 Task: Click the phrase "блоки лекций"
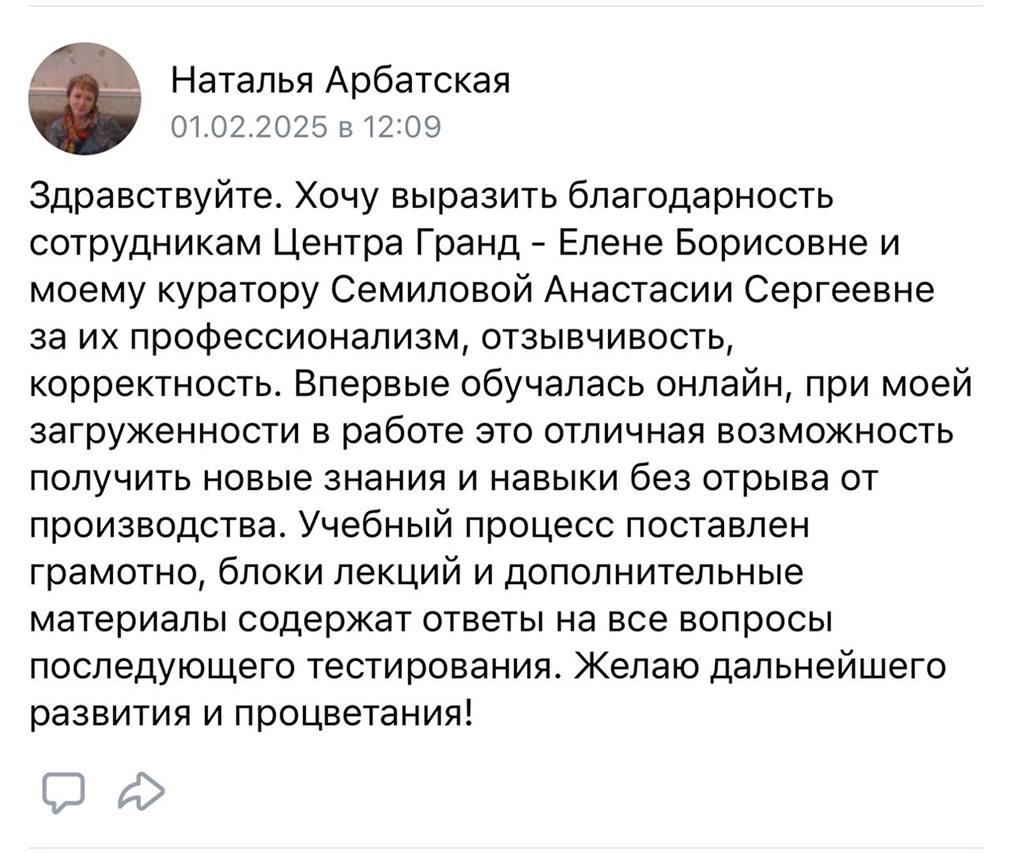tap(340, 574)
